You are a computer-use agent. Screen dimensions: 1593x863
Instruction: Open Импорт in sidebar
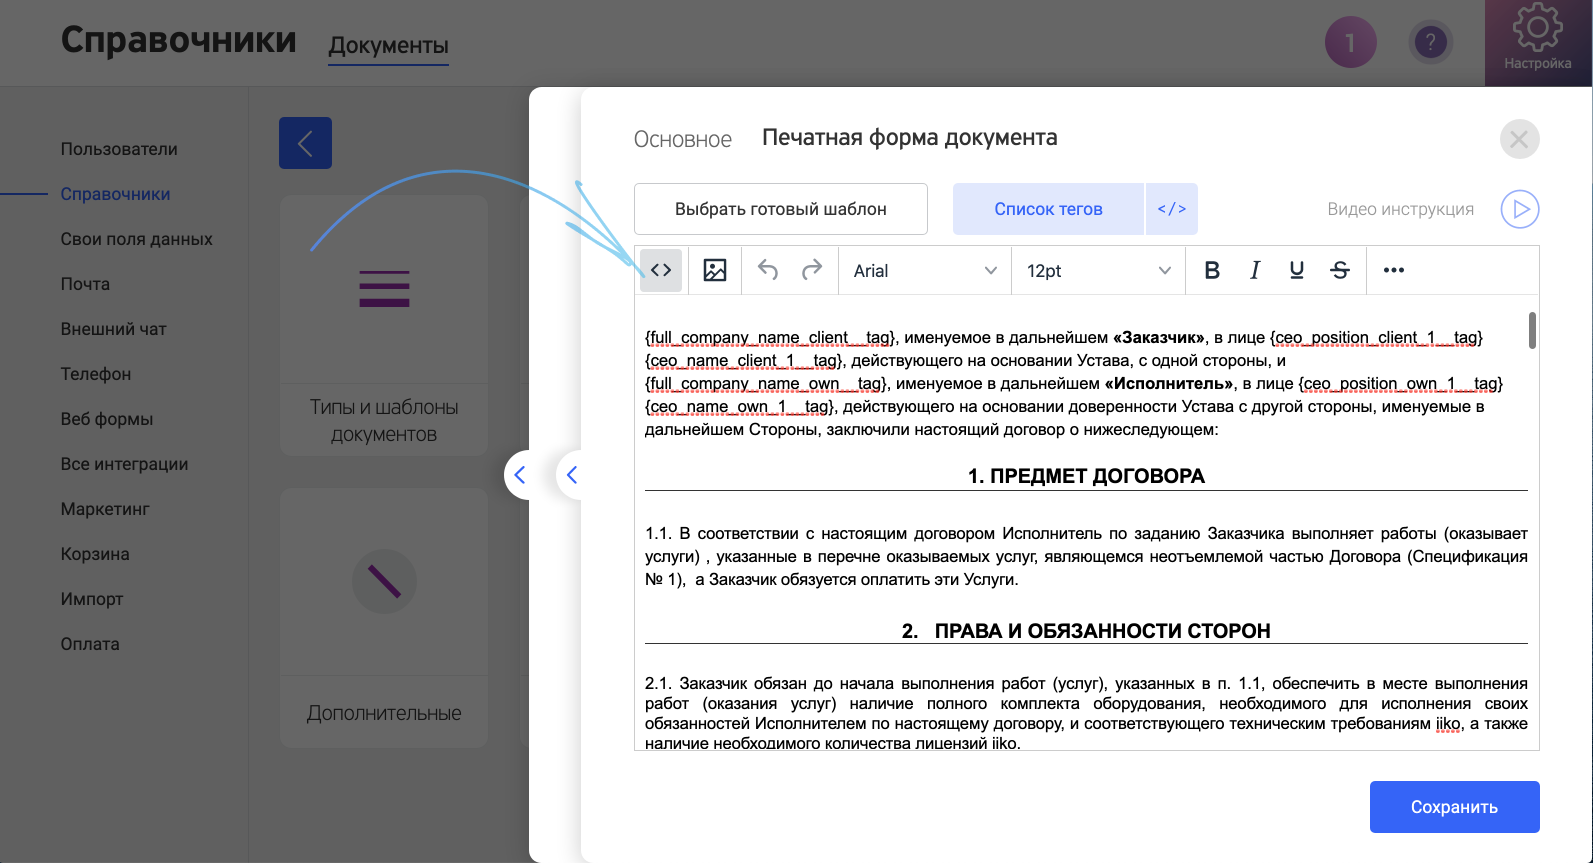pyautogui.click(x=92, y=599)
